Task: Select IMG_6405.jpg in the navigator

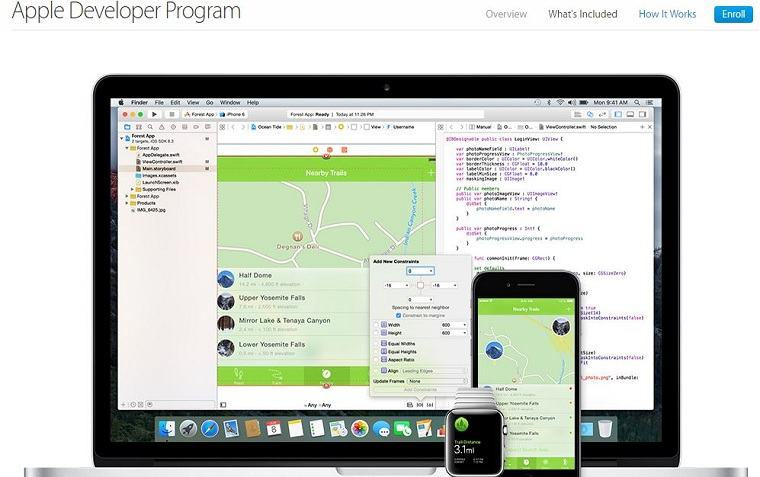Action: click(x=151, y=210)
